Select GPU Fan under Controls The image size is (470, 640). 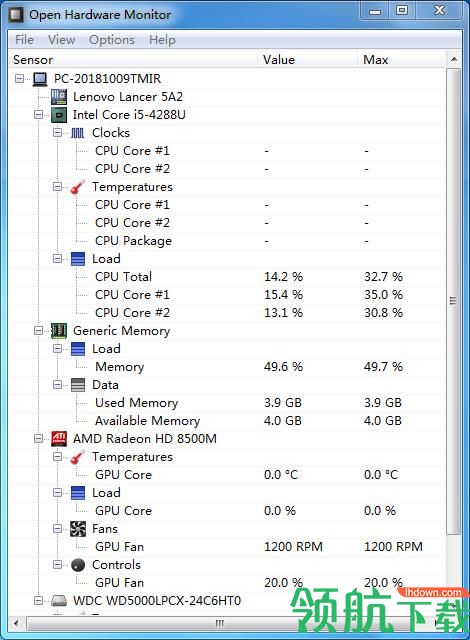click(227, 583)
